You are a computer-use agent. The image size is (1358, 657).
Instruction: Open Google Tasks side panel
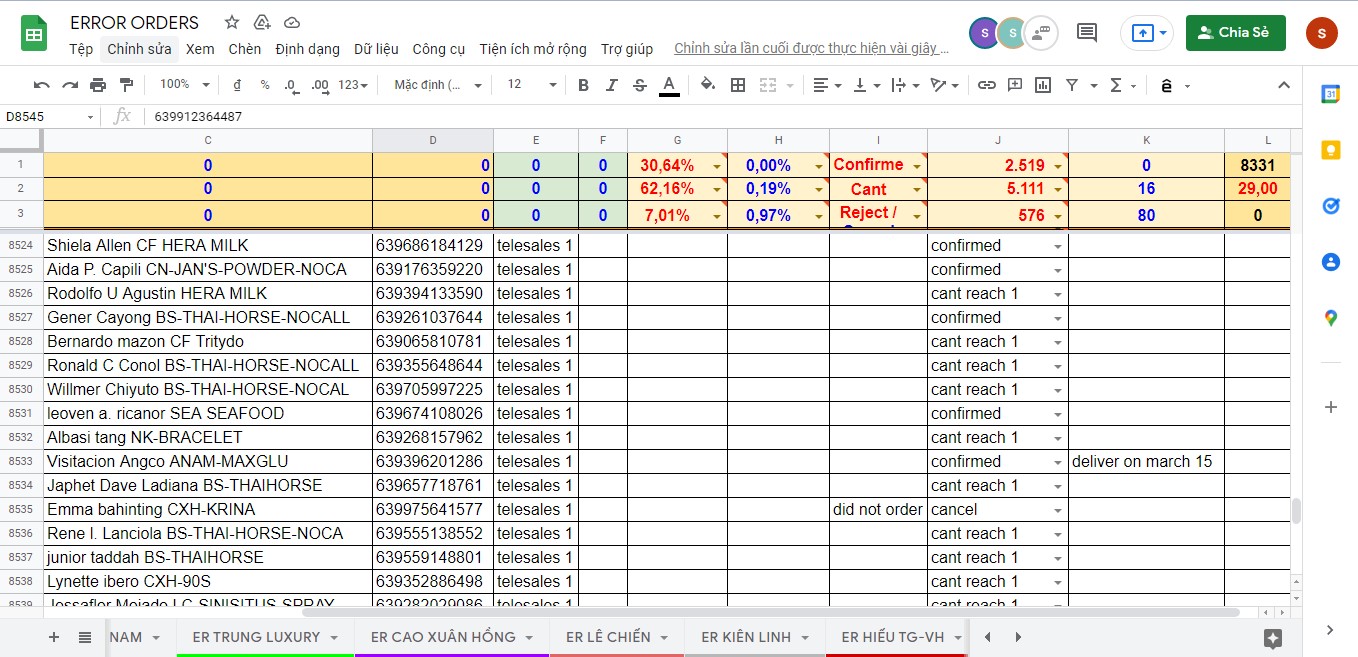[1330, 206]
